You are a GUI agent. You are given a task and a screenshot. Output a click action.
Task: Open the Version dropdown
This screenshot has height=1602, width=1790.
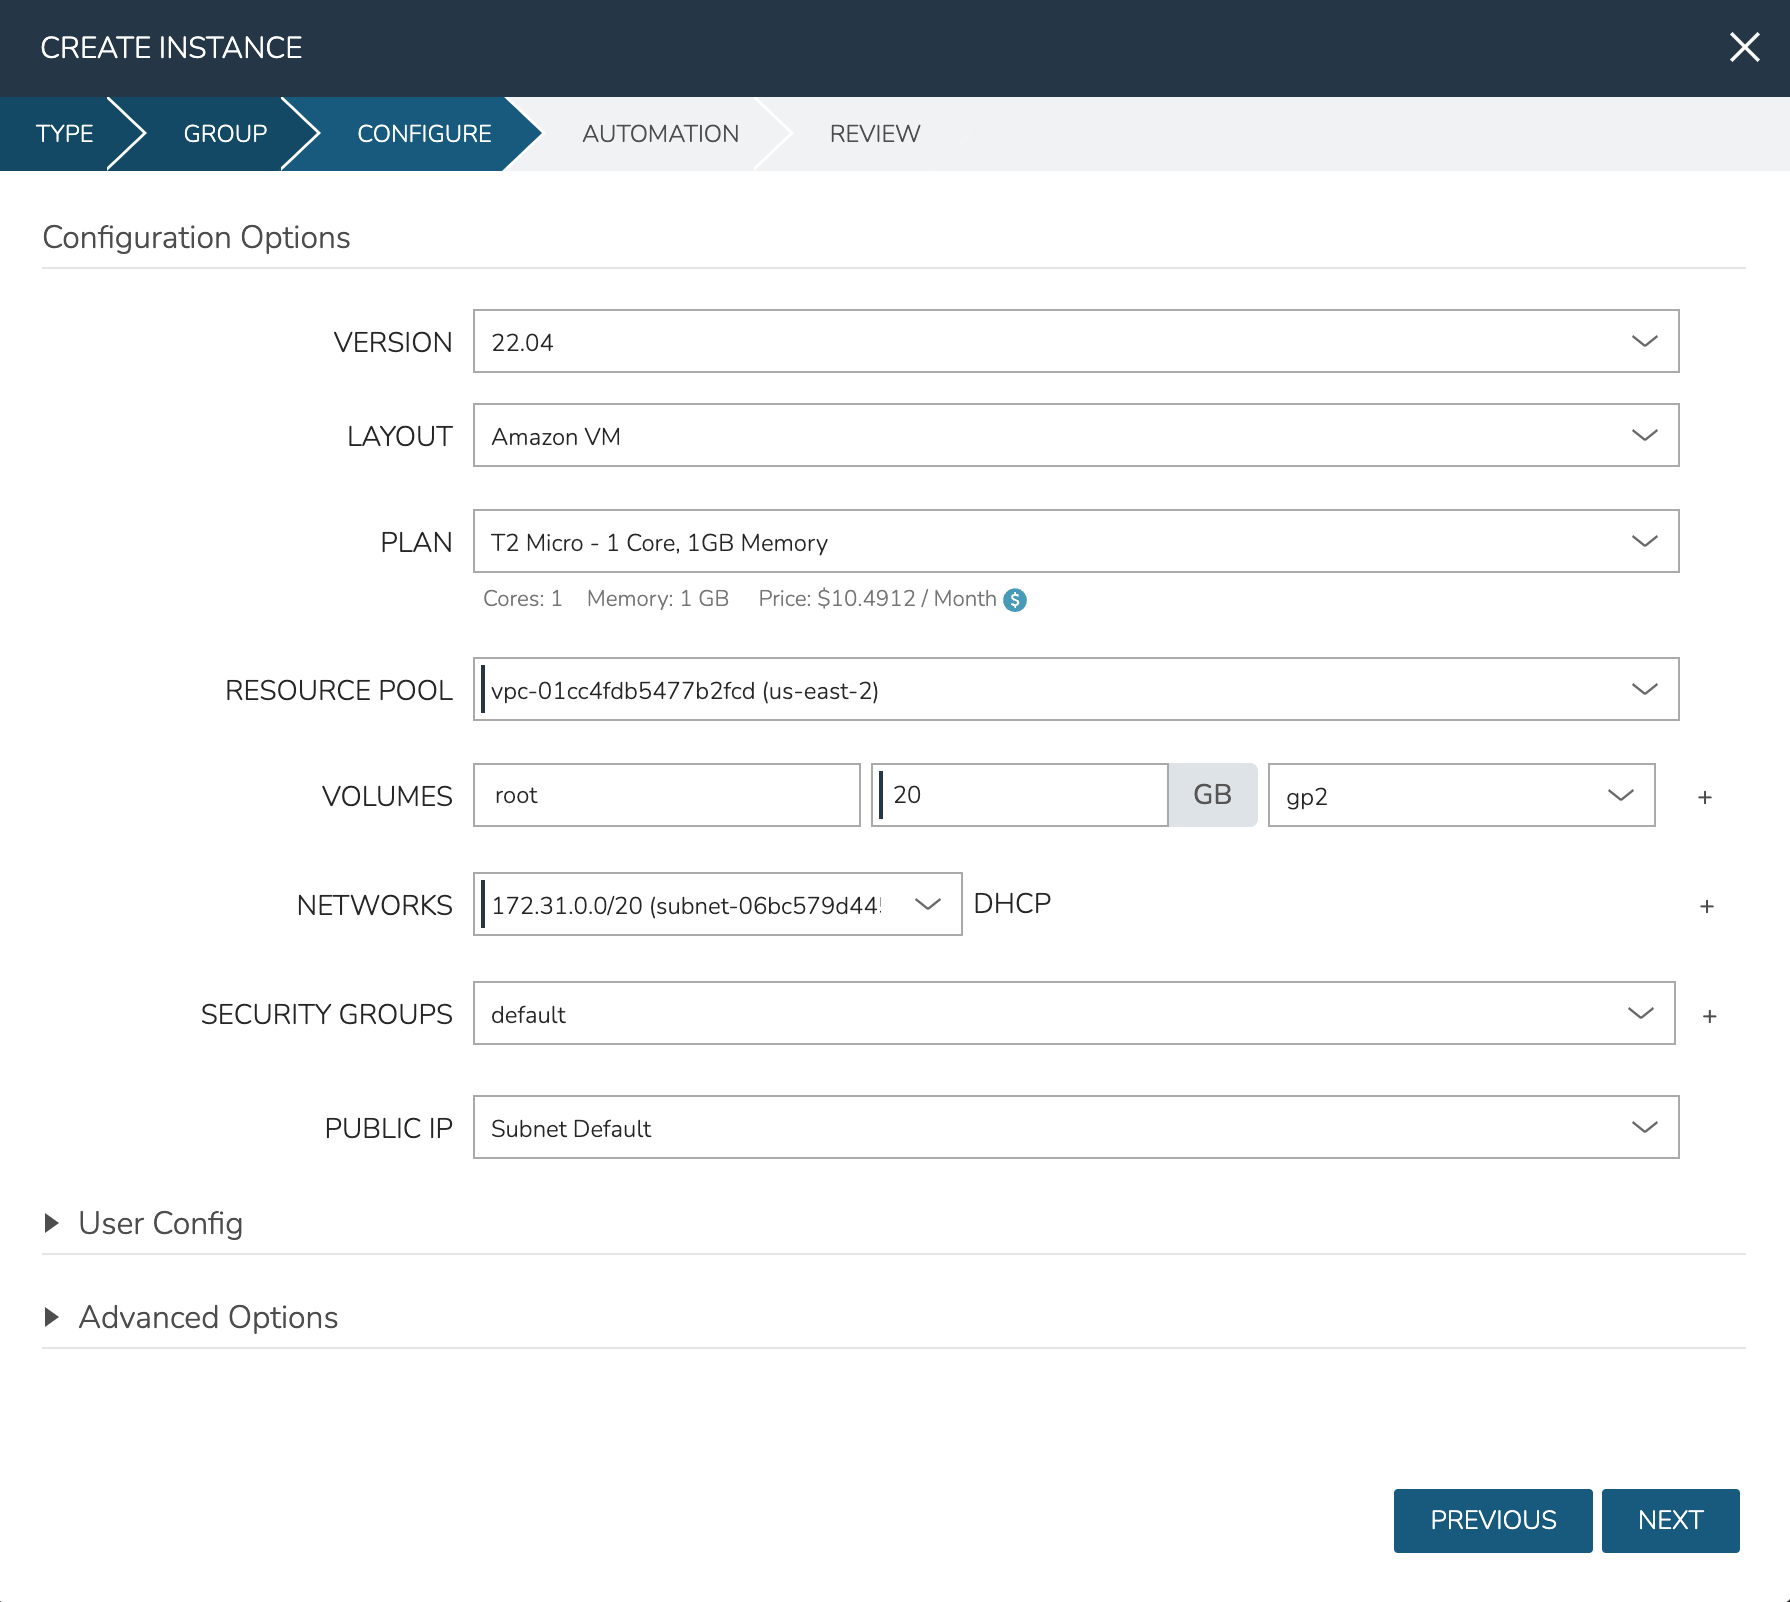(x=1075, y=342)
